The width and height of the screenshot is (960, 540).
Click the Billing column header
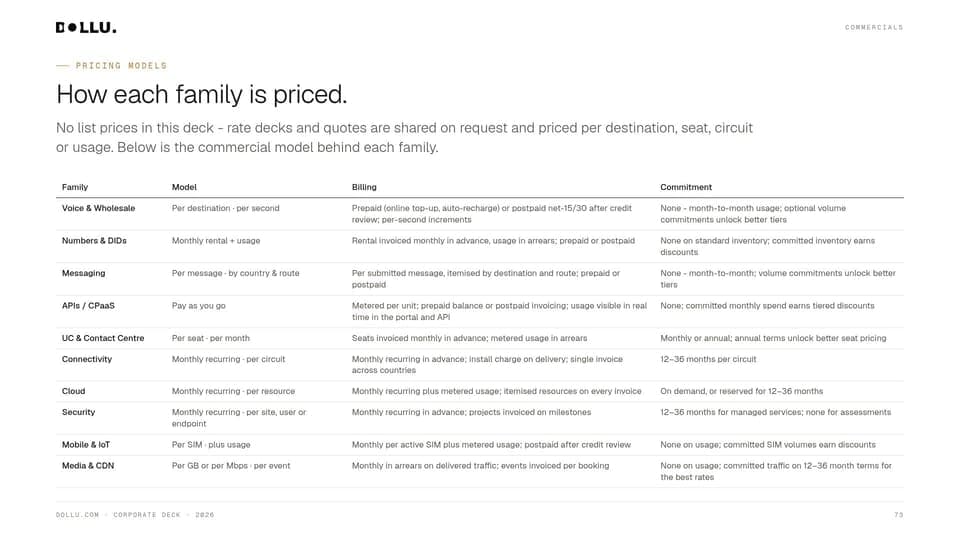(364, 187)
